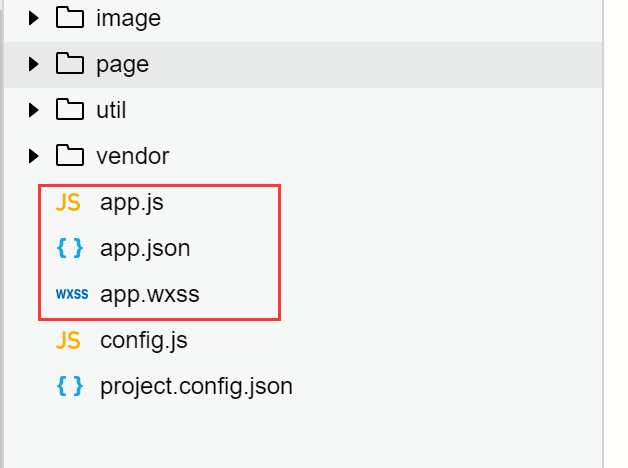Open the app.js file
The image size is (628, 468).
click(x=131, y=202)
